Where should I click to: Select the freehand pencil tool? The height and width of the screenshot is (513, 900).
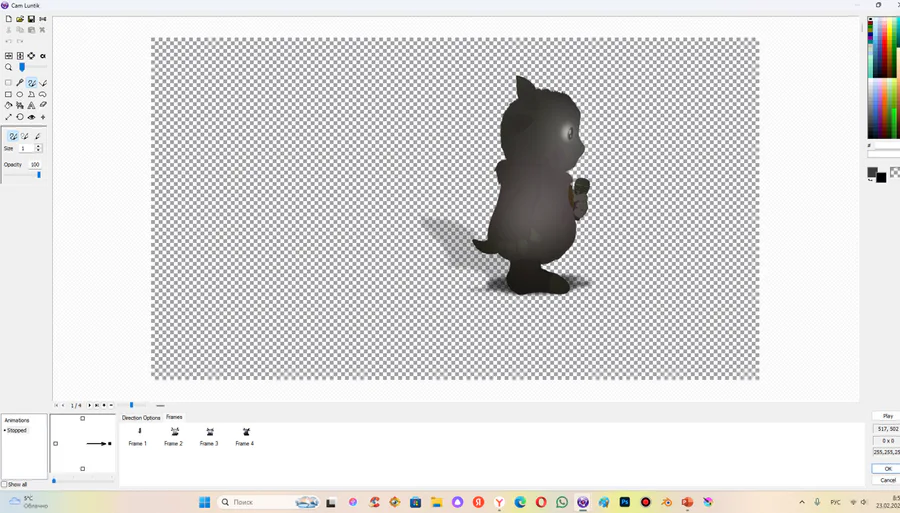tap(32, 83)
